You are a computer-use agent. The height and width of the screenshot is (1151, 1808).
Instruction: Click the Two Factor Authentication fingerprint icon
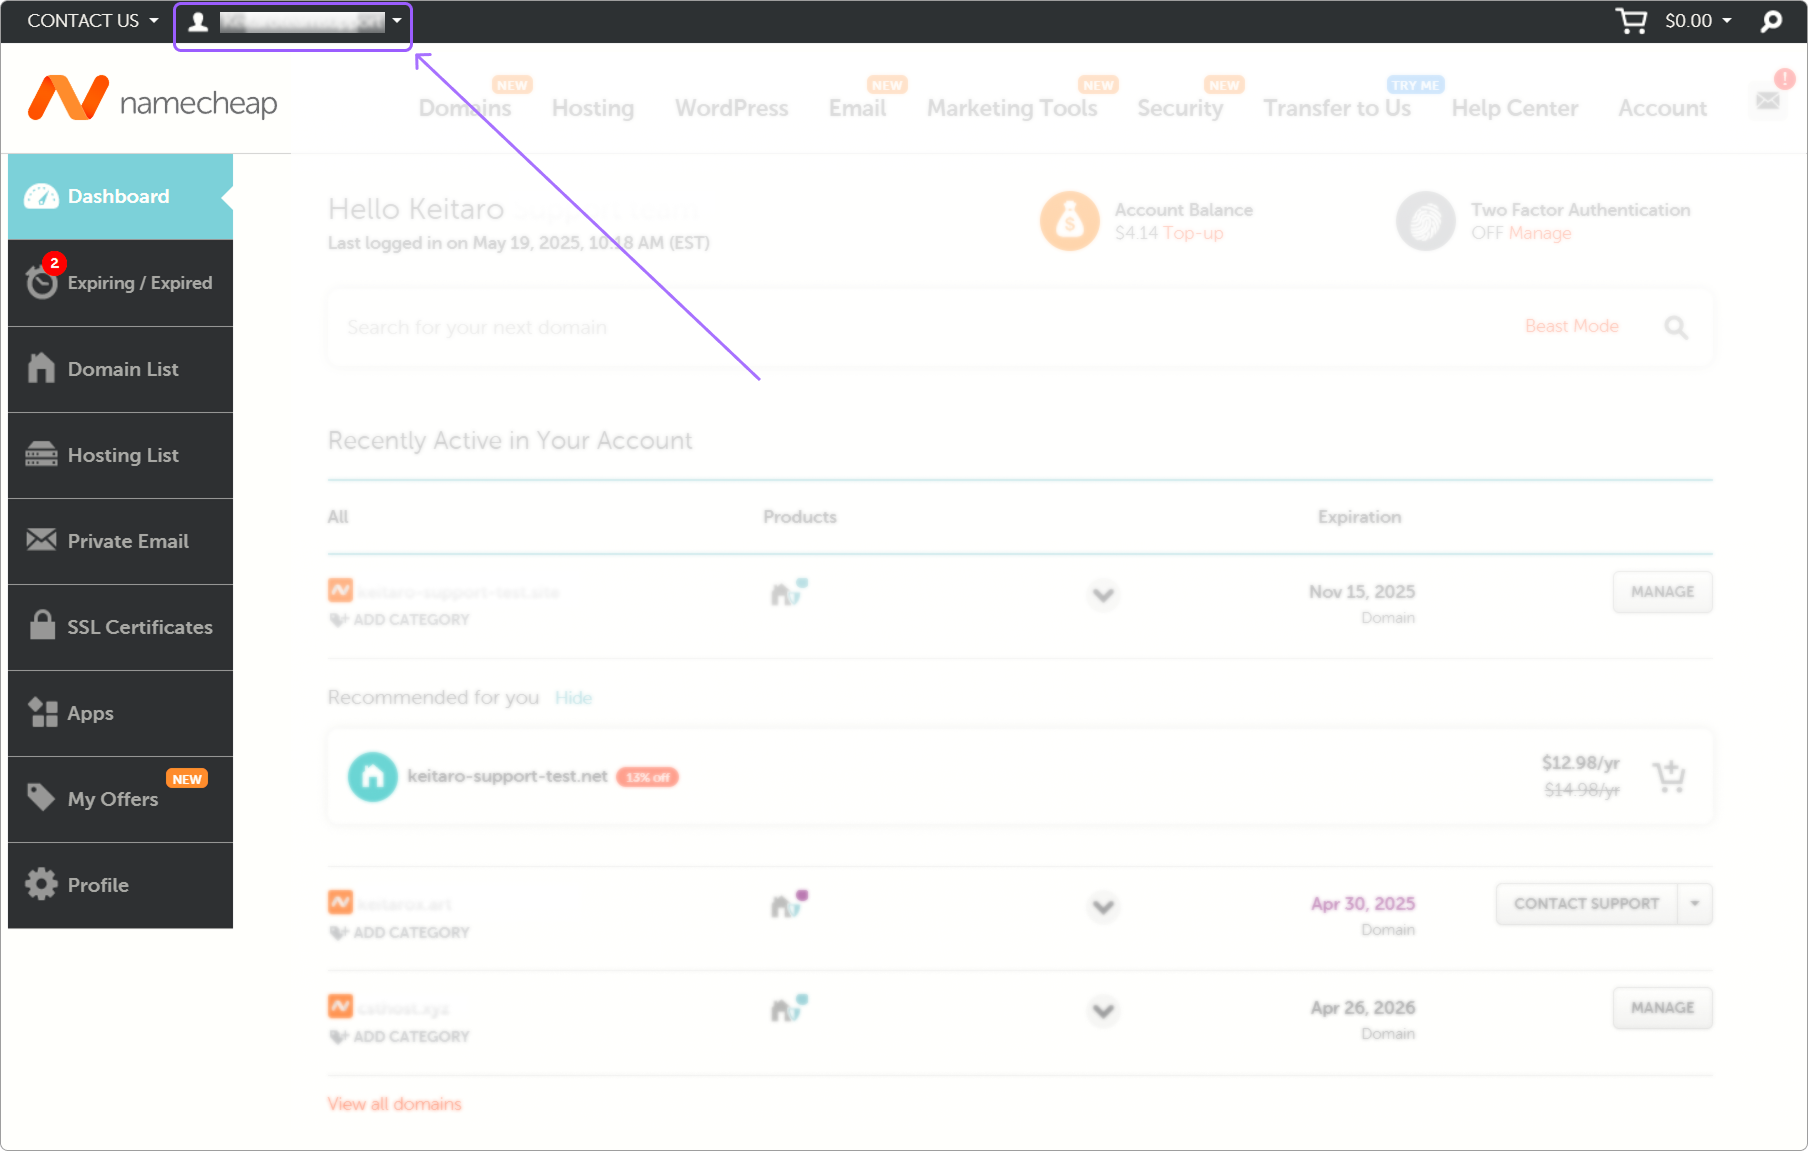[1425, 221]
